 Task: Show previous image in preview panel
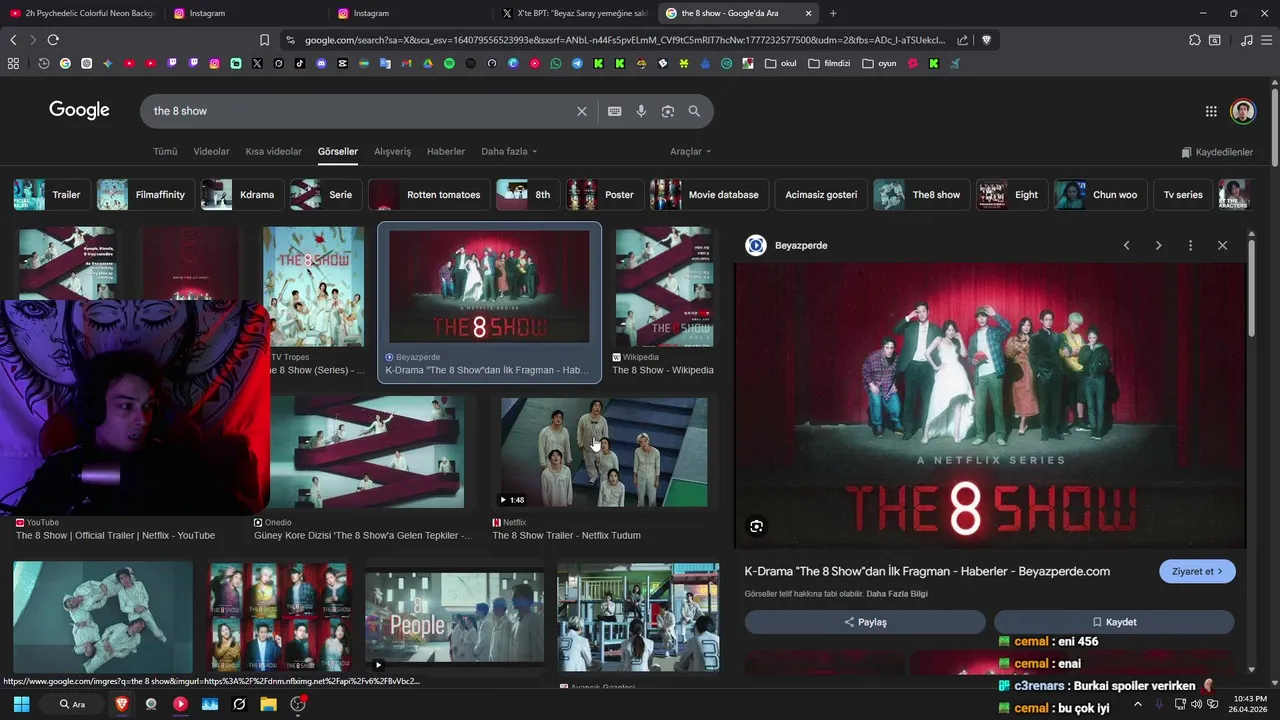[x=1126, y=245]
